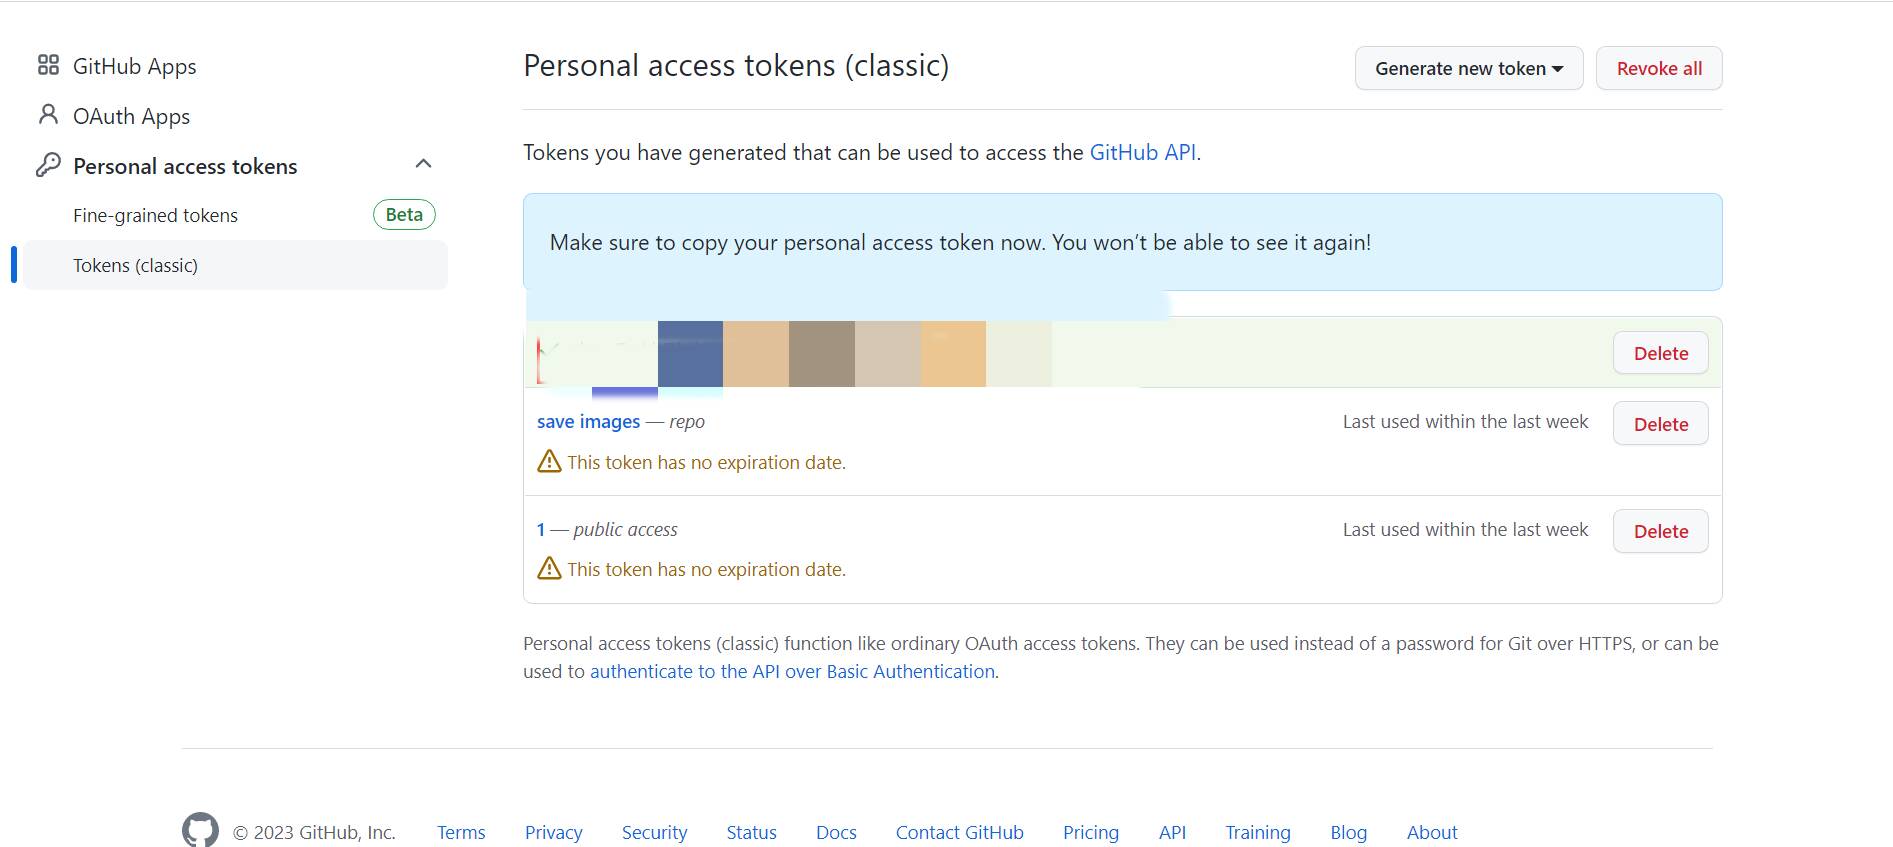Open the GitHub API link

tap(1142, 152)
